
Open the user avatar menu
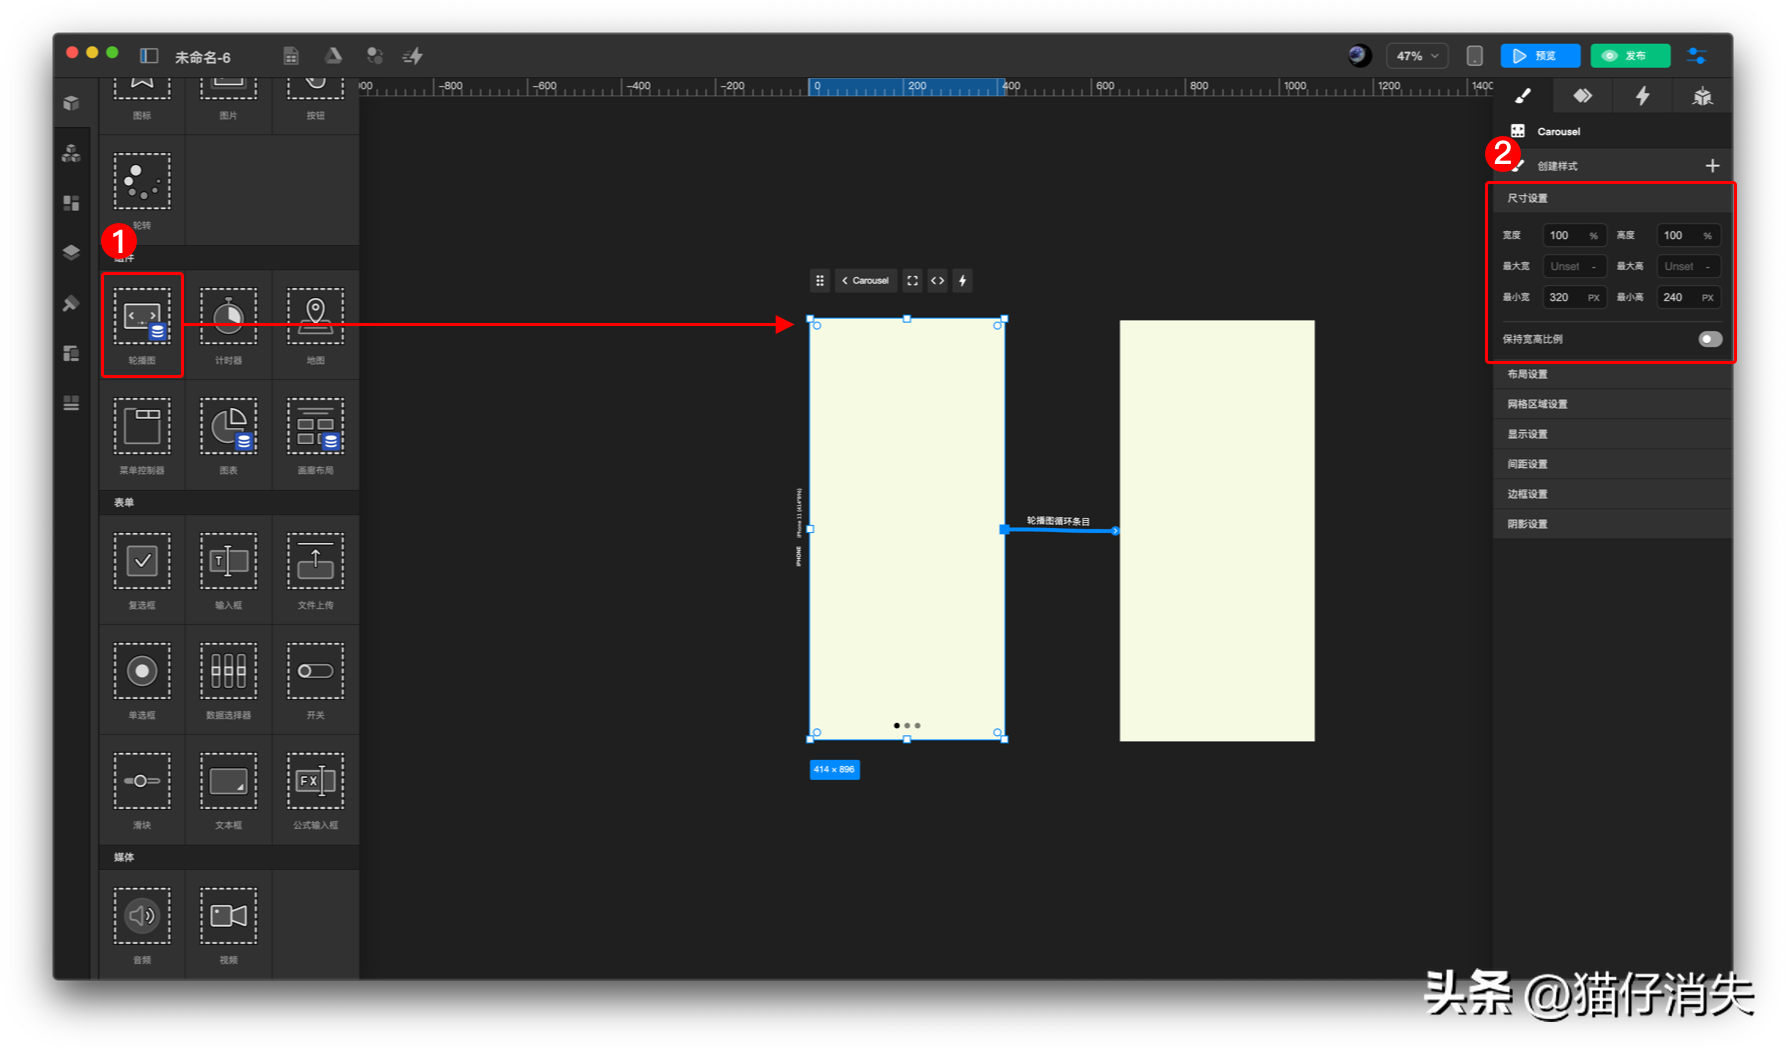pyautogui.click(x=1359, y=56)
